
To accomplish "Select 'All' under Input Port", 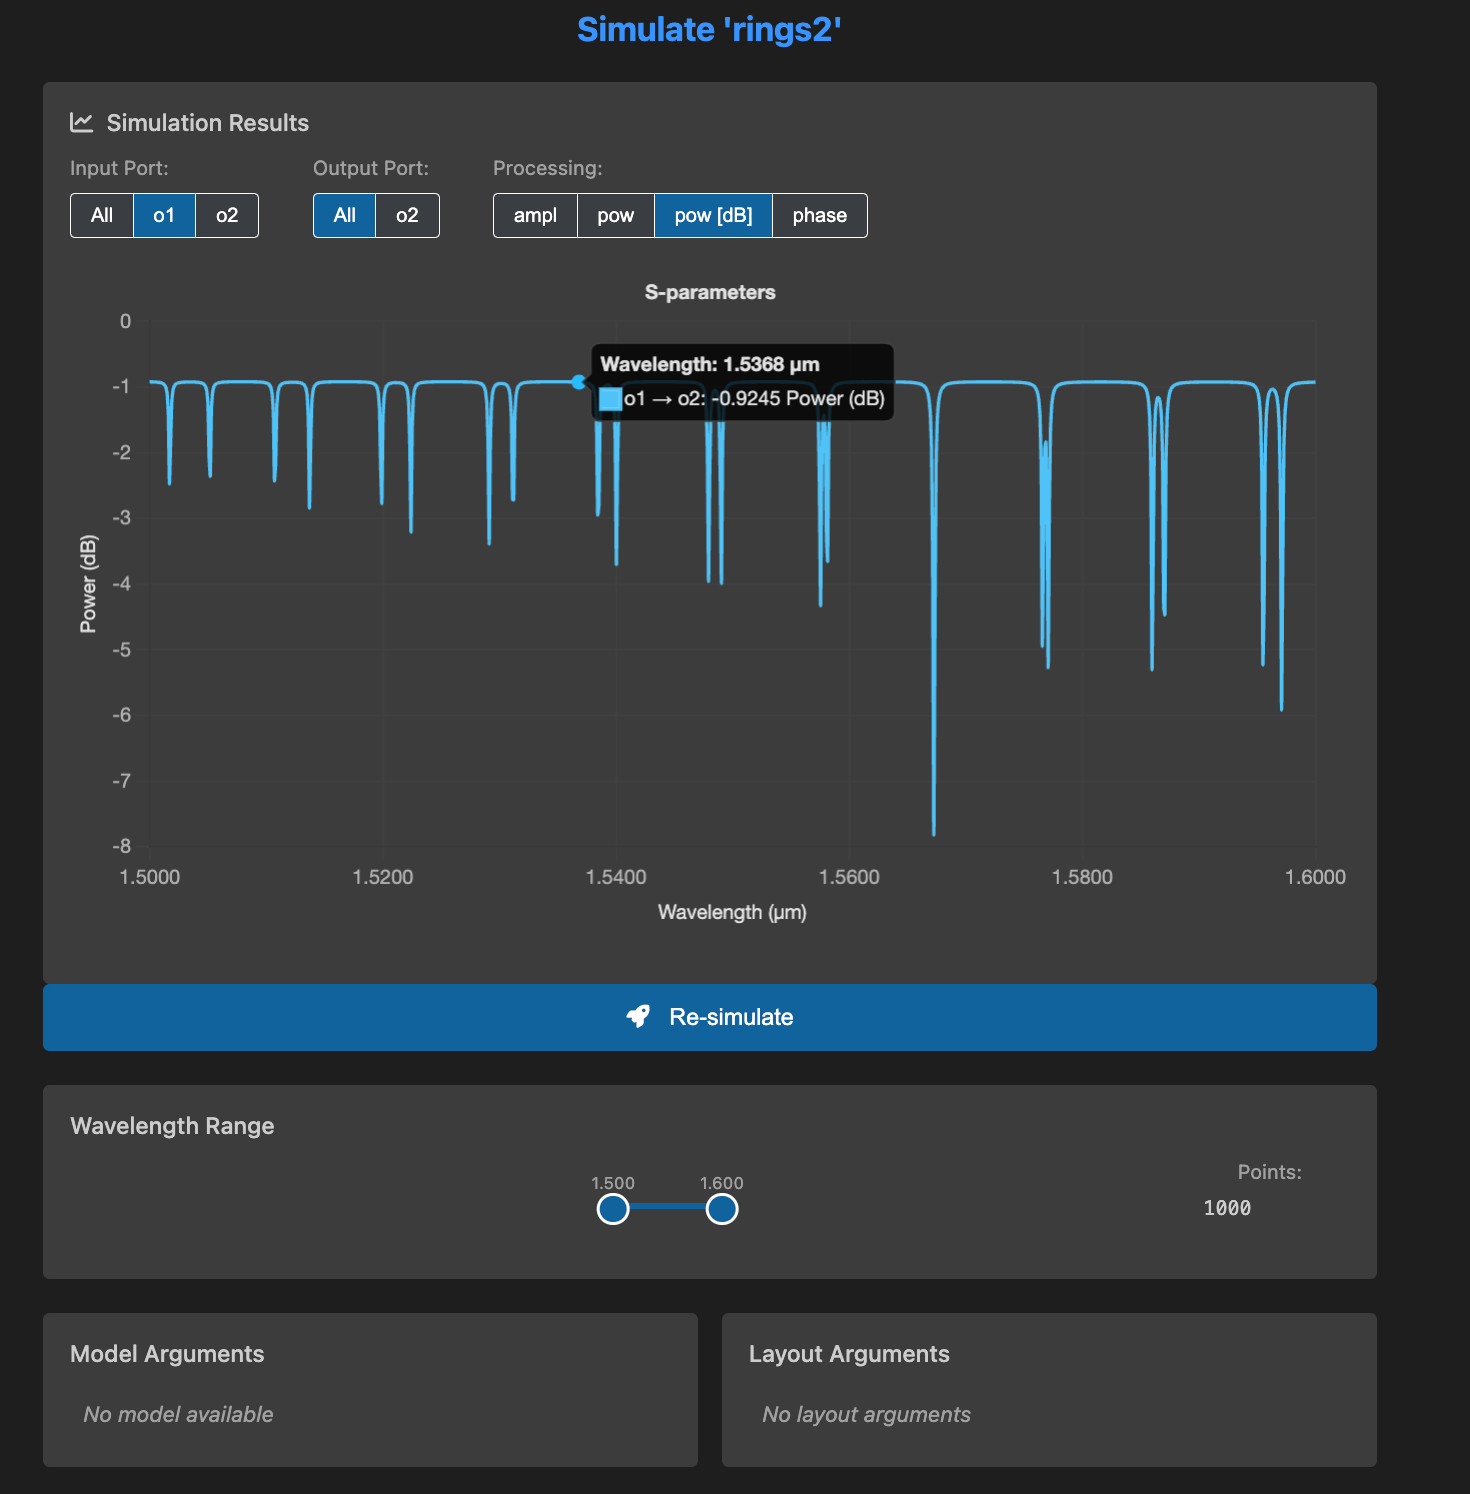I will (102, 215).
